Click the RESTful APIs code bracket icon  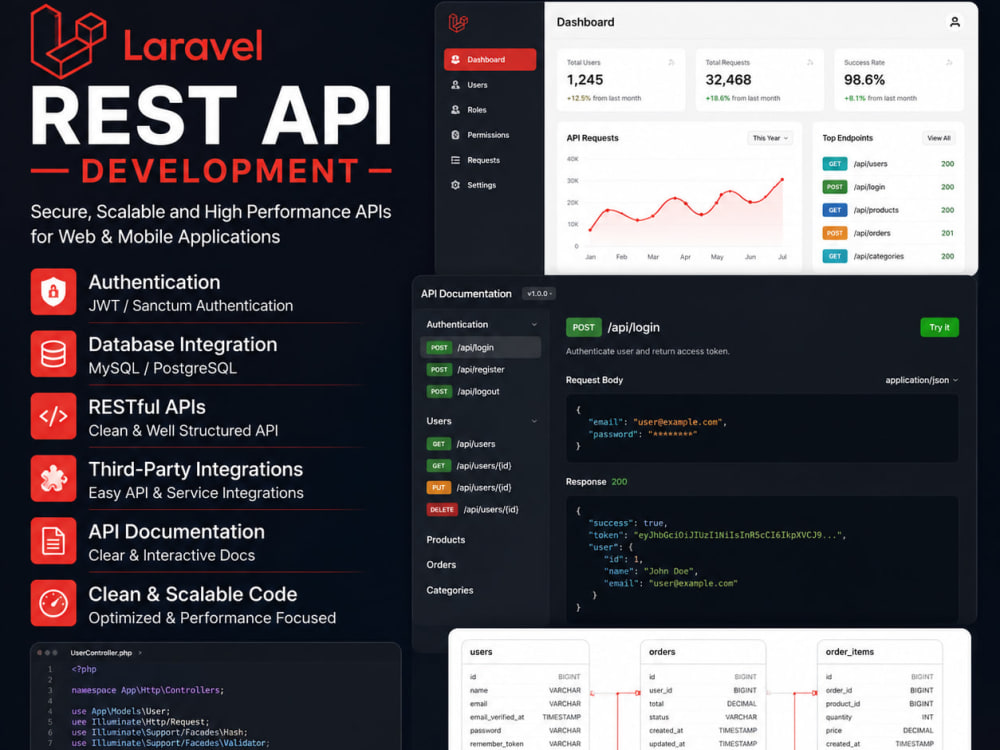pyautogui.click(x=54, y=416)
